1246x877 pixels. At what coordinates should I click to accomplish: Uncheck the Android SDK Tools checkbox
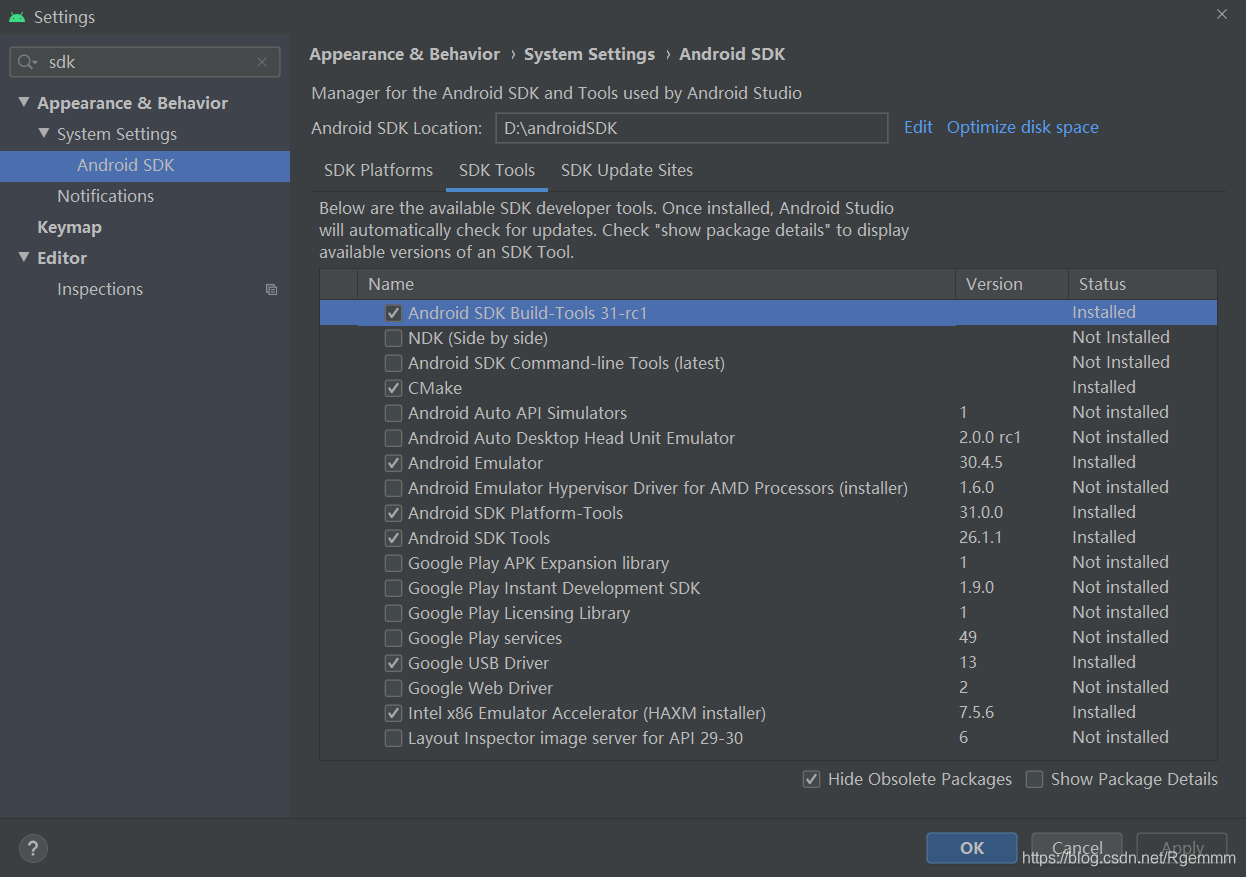394,538
